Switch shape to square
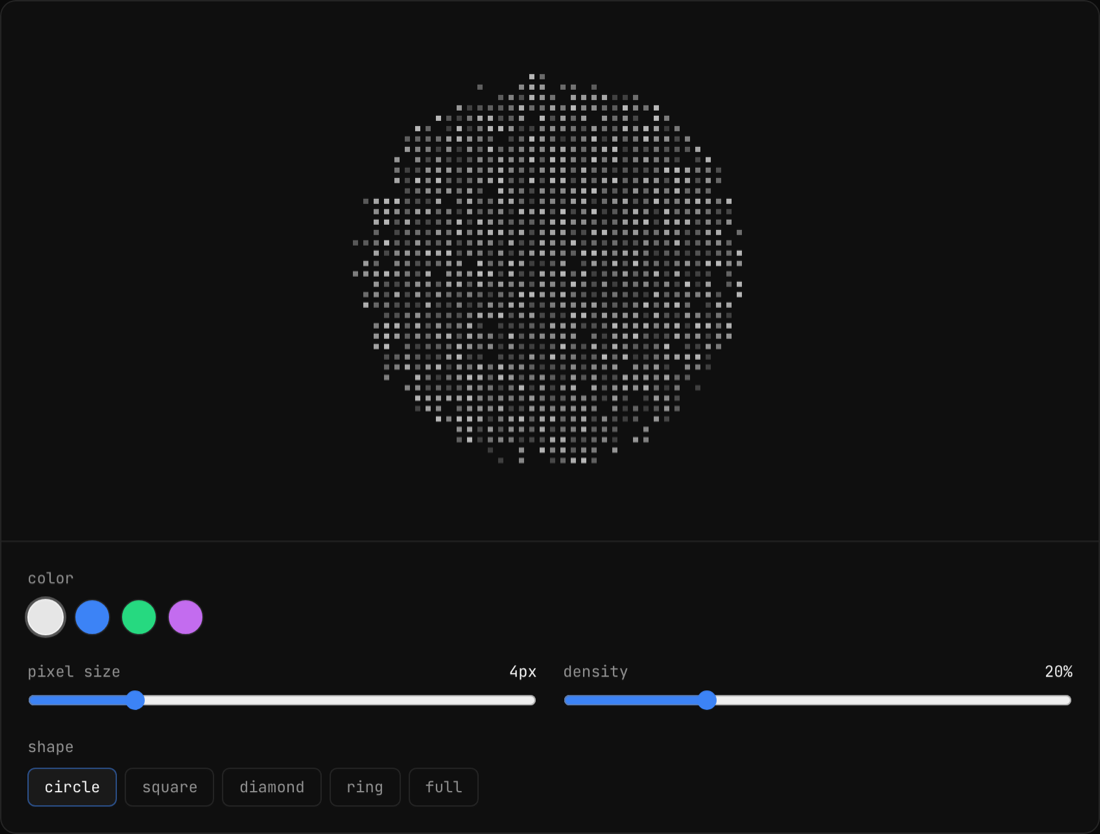 click(169, 787)
